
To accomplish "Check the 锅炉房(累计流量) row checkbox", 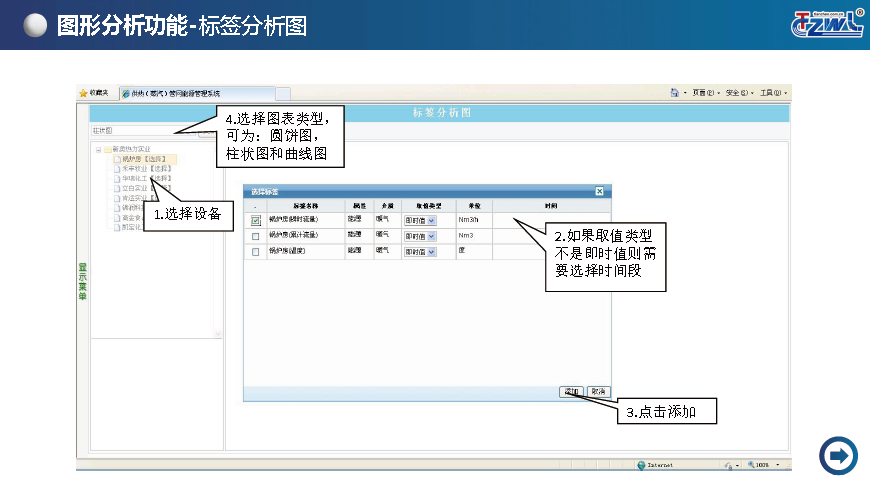I will click(x=255, y=236).
